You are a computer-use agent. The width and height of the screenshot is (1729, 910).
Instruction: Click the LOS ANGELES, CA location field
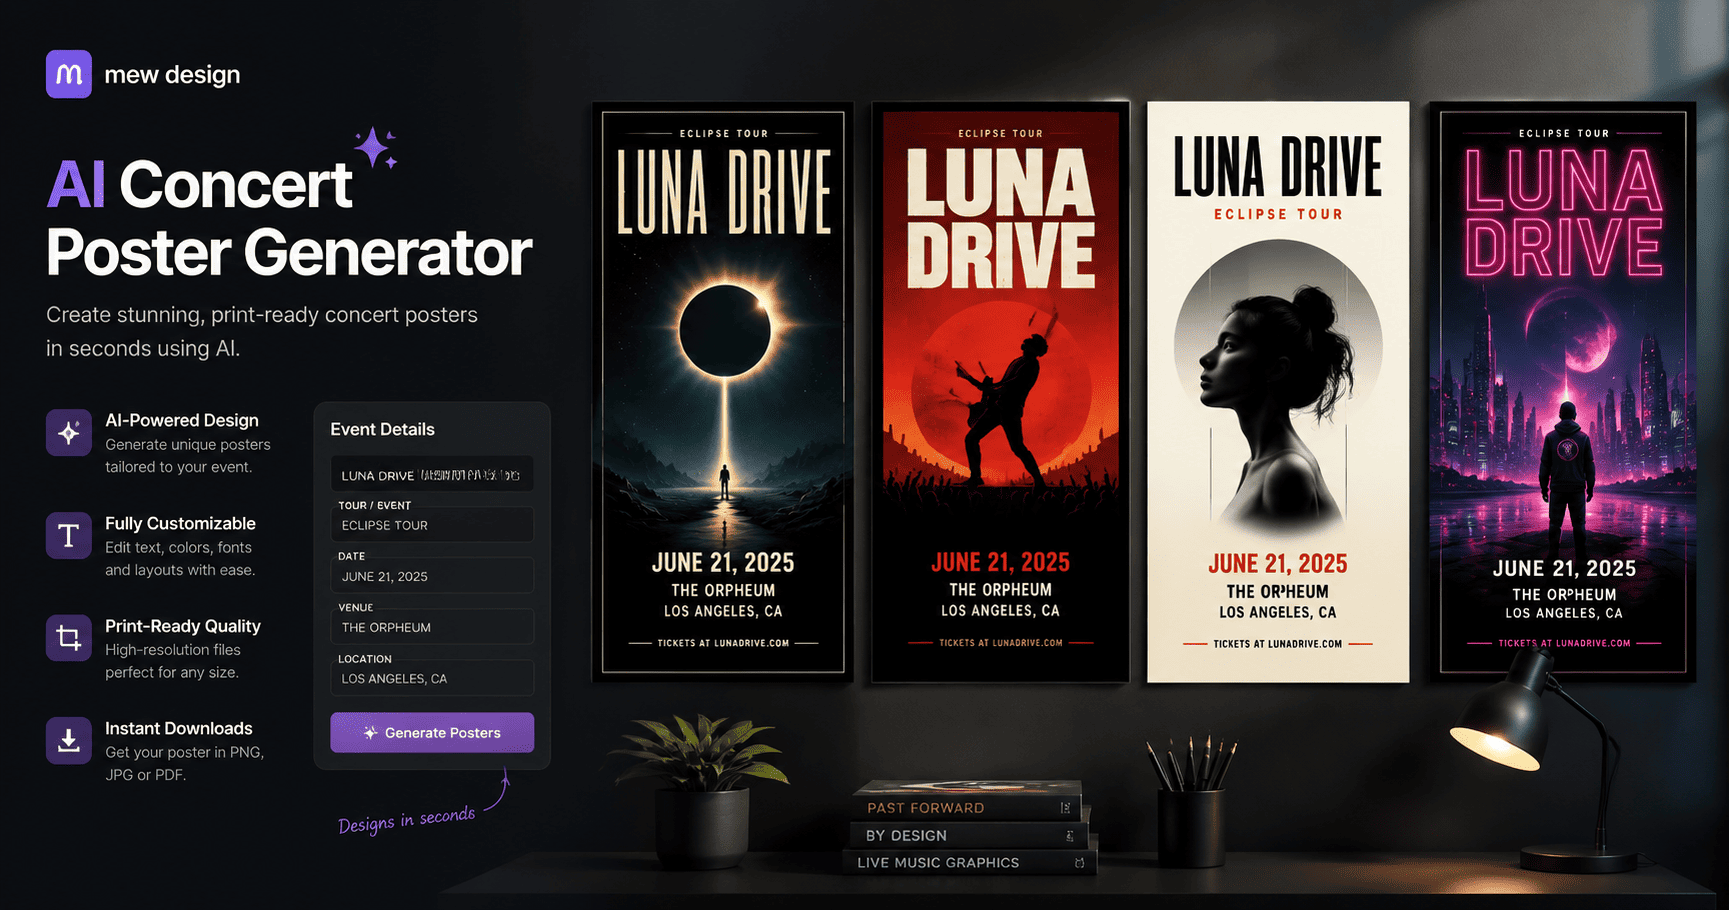coord(432,678)
